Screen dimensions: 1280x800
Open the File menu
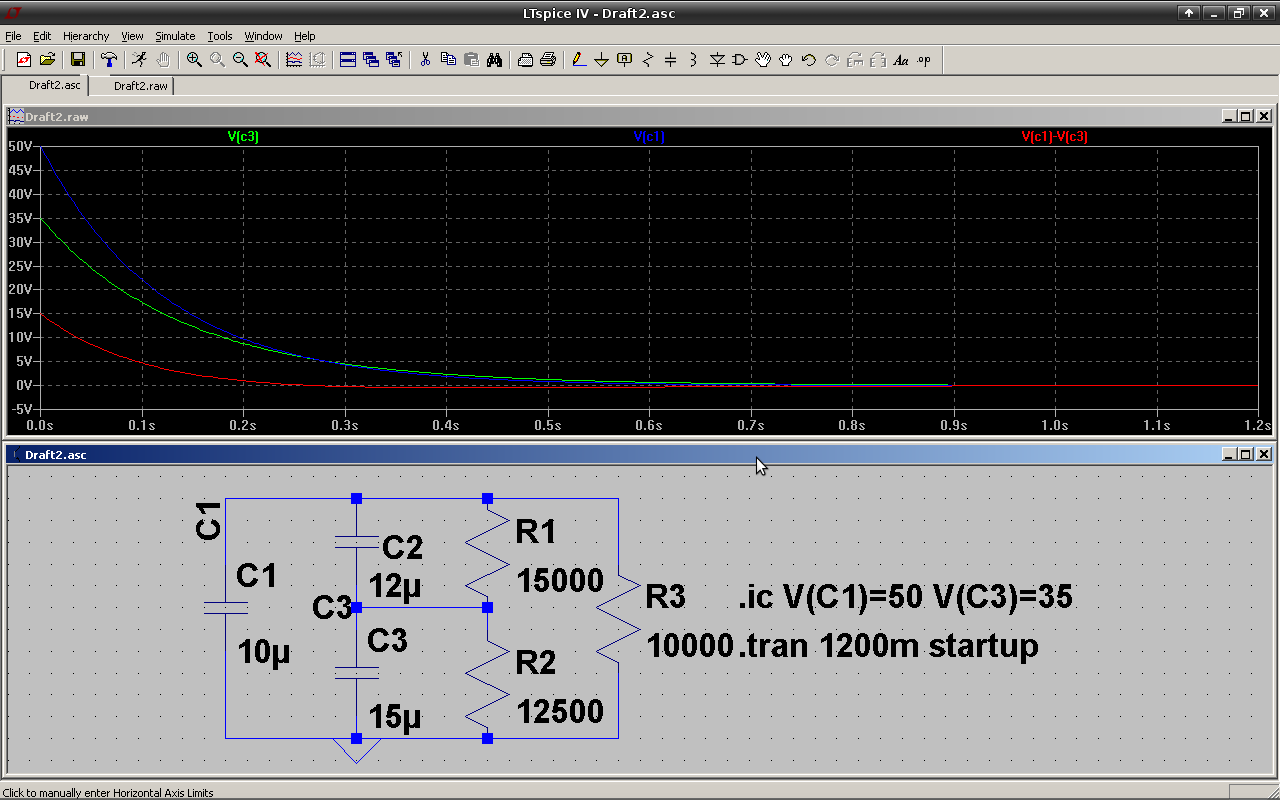(x=13, y=36)
